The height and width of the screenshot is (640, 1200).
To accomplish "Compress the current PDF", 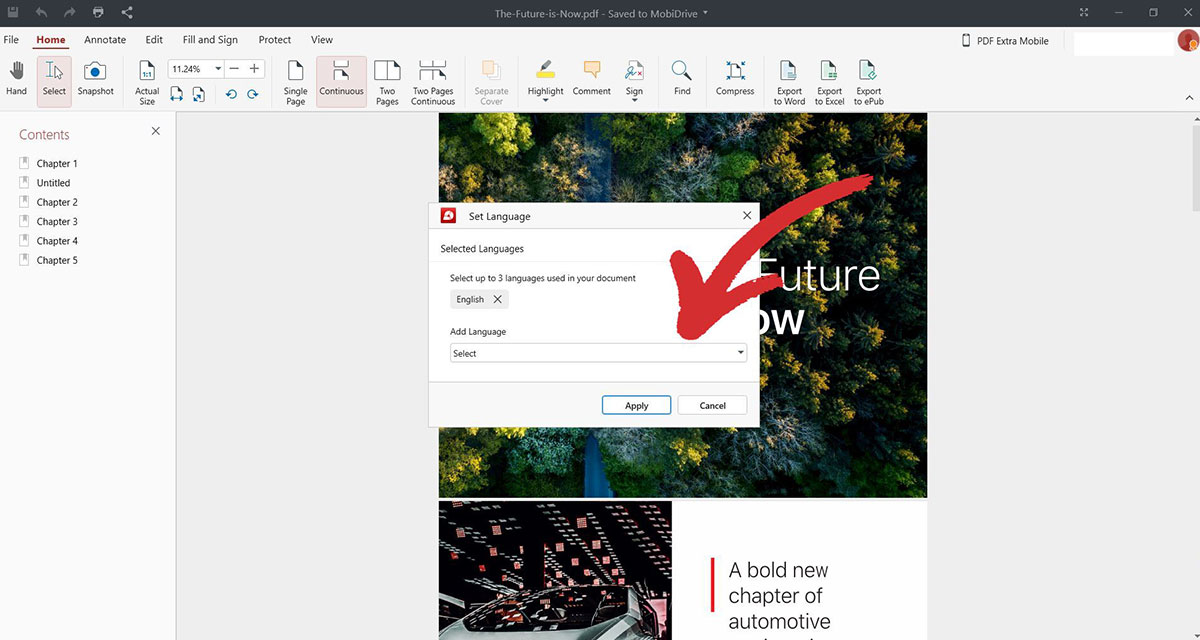I will point(735,80).
